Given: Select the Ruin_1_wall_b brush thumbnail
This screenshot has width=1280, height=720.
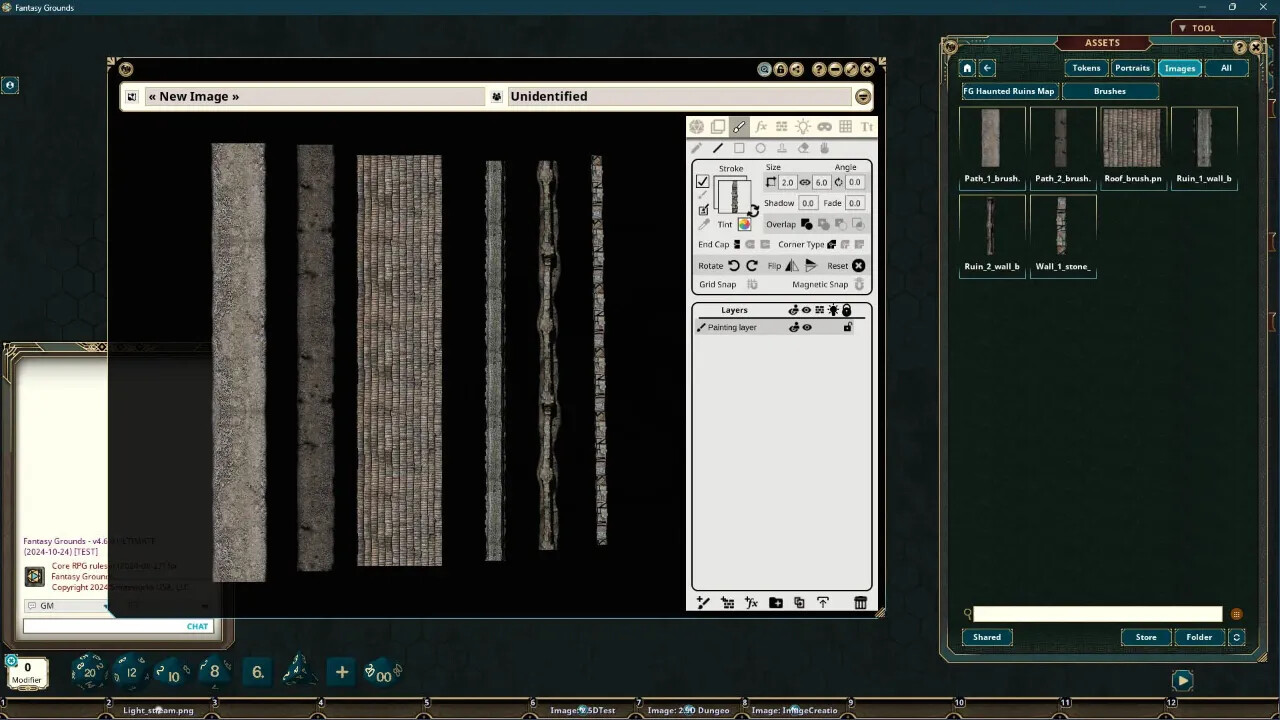Looking at the screenshot, I should point(1204,137).
